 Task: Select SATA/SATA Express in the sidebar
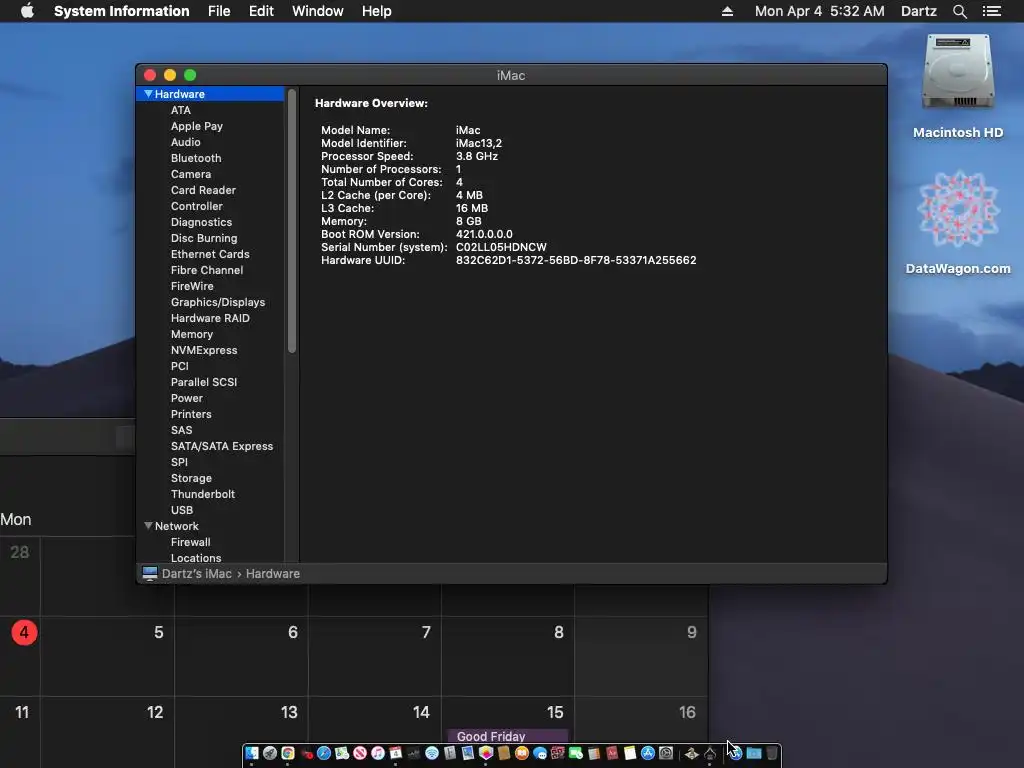click(222, 446)
